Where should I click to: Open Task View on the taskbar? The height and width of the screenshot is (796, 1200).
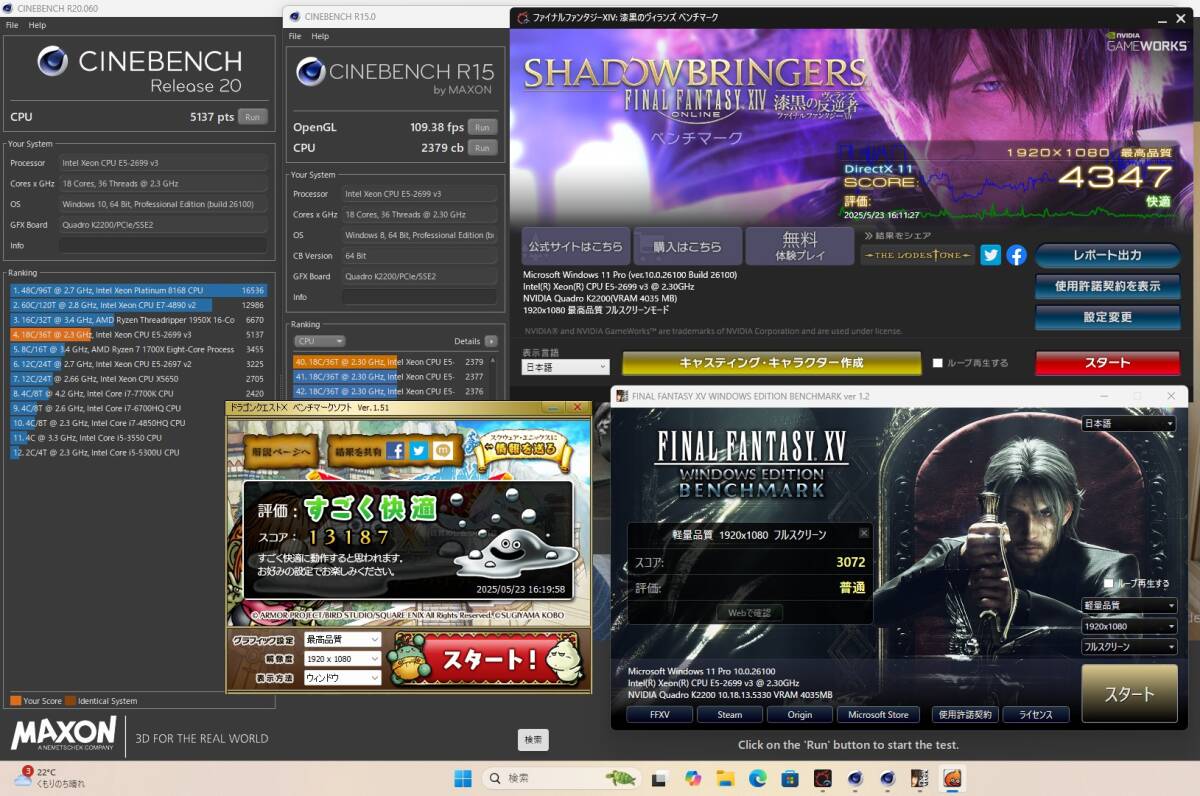pyautogui.click(x=660, y=778)
